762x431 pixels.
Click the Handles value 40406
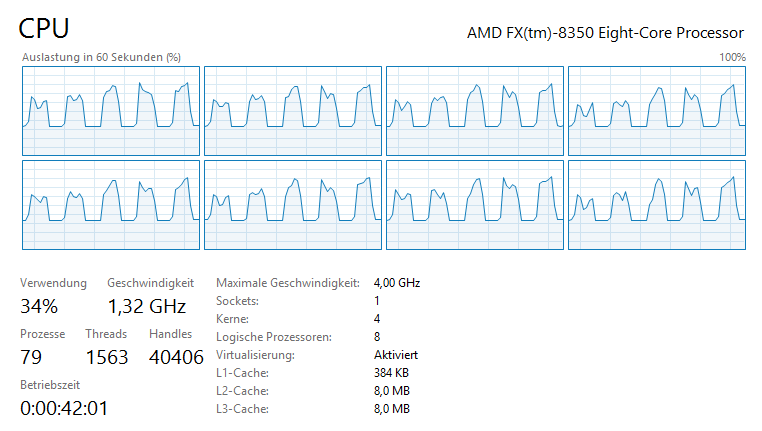tap(176, 357)
